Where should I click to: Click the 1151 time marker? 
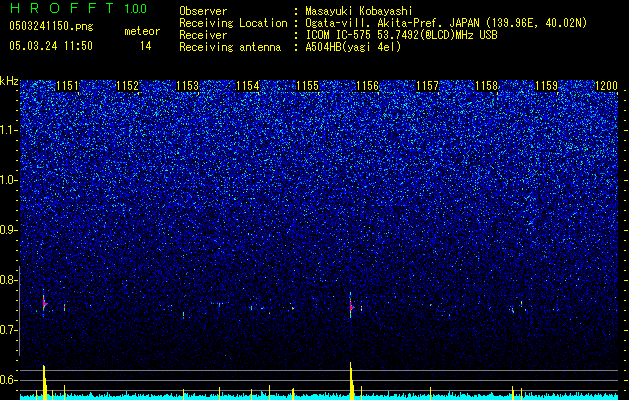(67, 86)
